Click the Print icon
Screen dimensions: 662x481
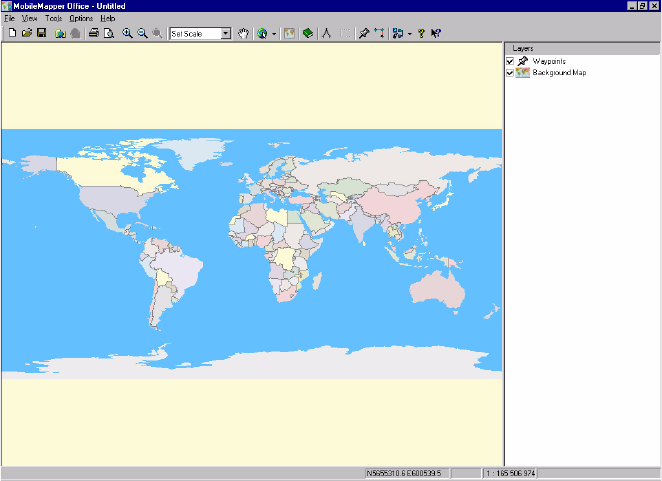pos(93,33)
